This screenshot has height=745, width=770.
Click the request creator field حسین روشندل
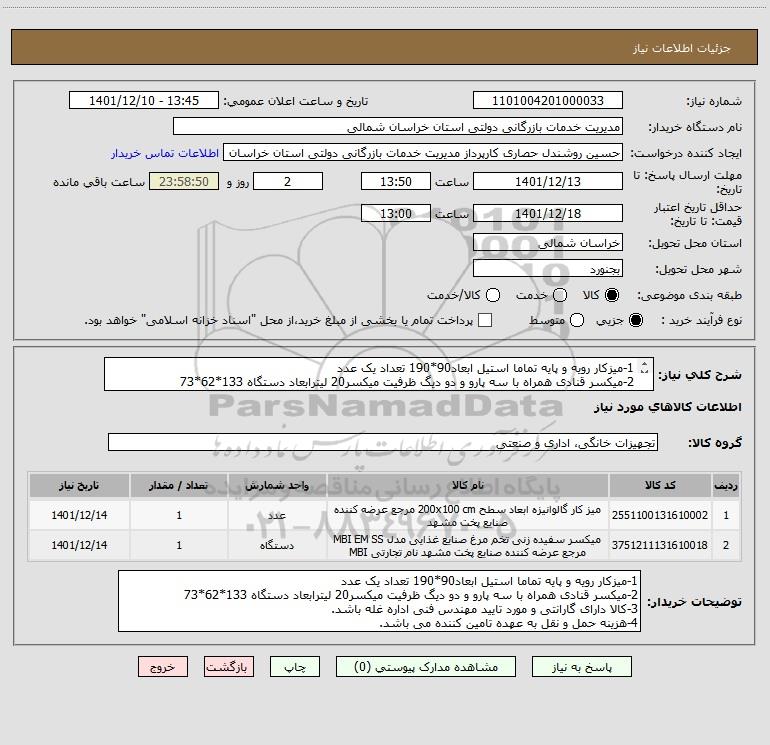[423, 153]
